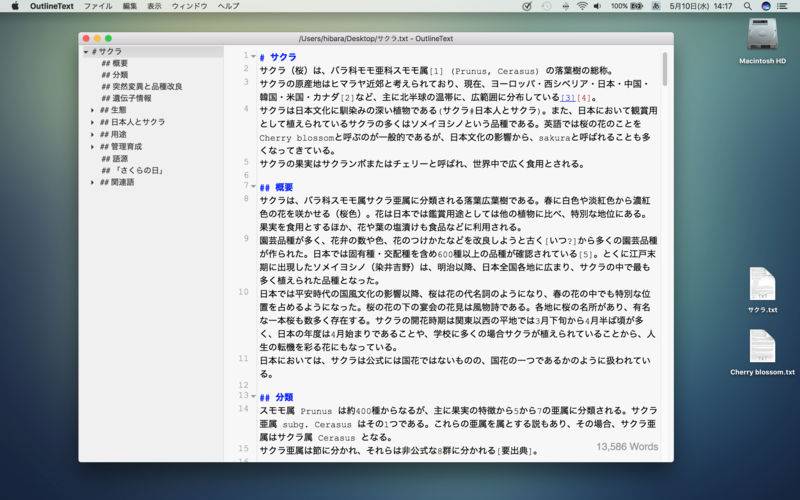Viewport: 800px width, 500px height.
Task: Select ## 突然変異と品種改良 outline row
Action: [141, 87]
